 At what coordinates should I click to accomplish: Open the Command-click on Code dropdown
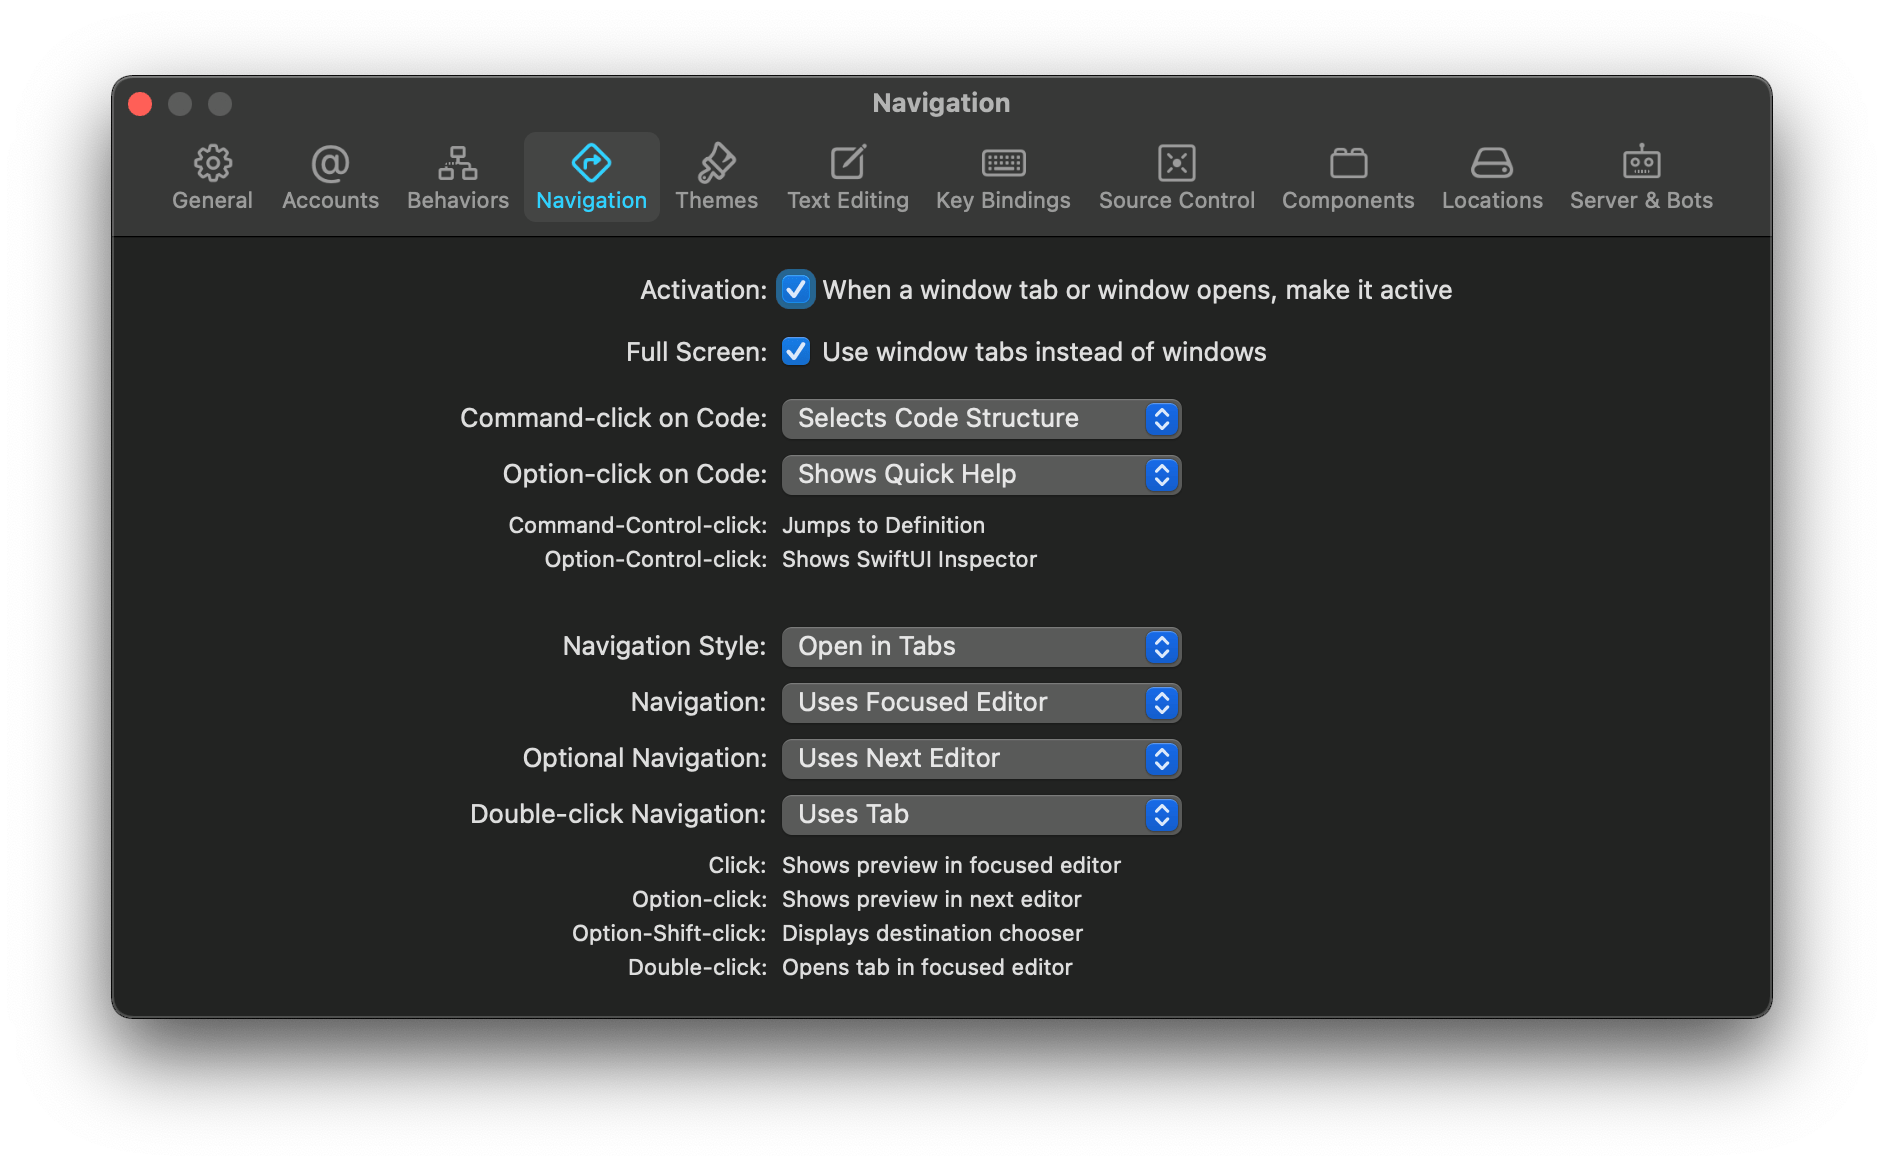tap(980, 418)
